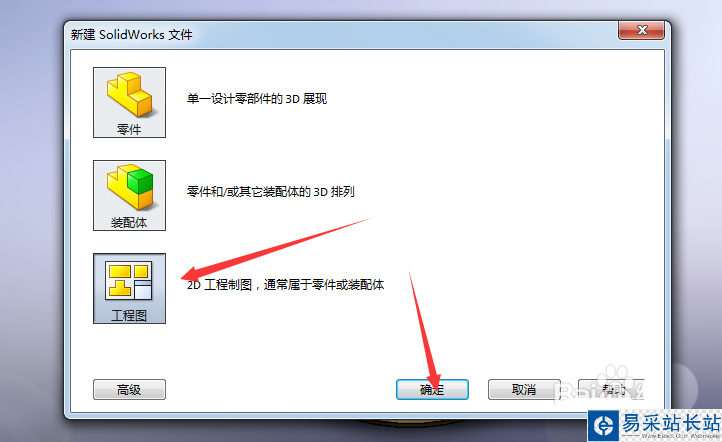Viewport: 722px width, 442px height.
Task: Click the 单一设计零部件的 3D 展现 description
Action: click(257, 99)
